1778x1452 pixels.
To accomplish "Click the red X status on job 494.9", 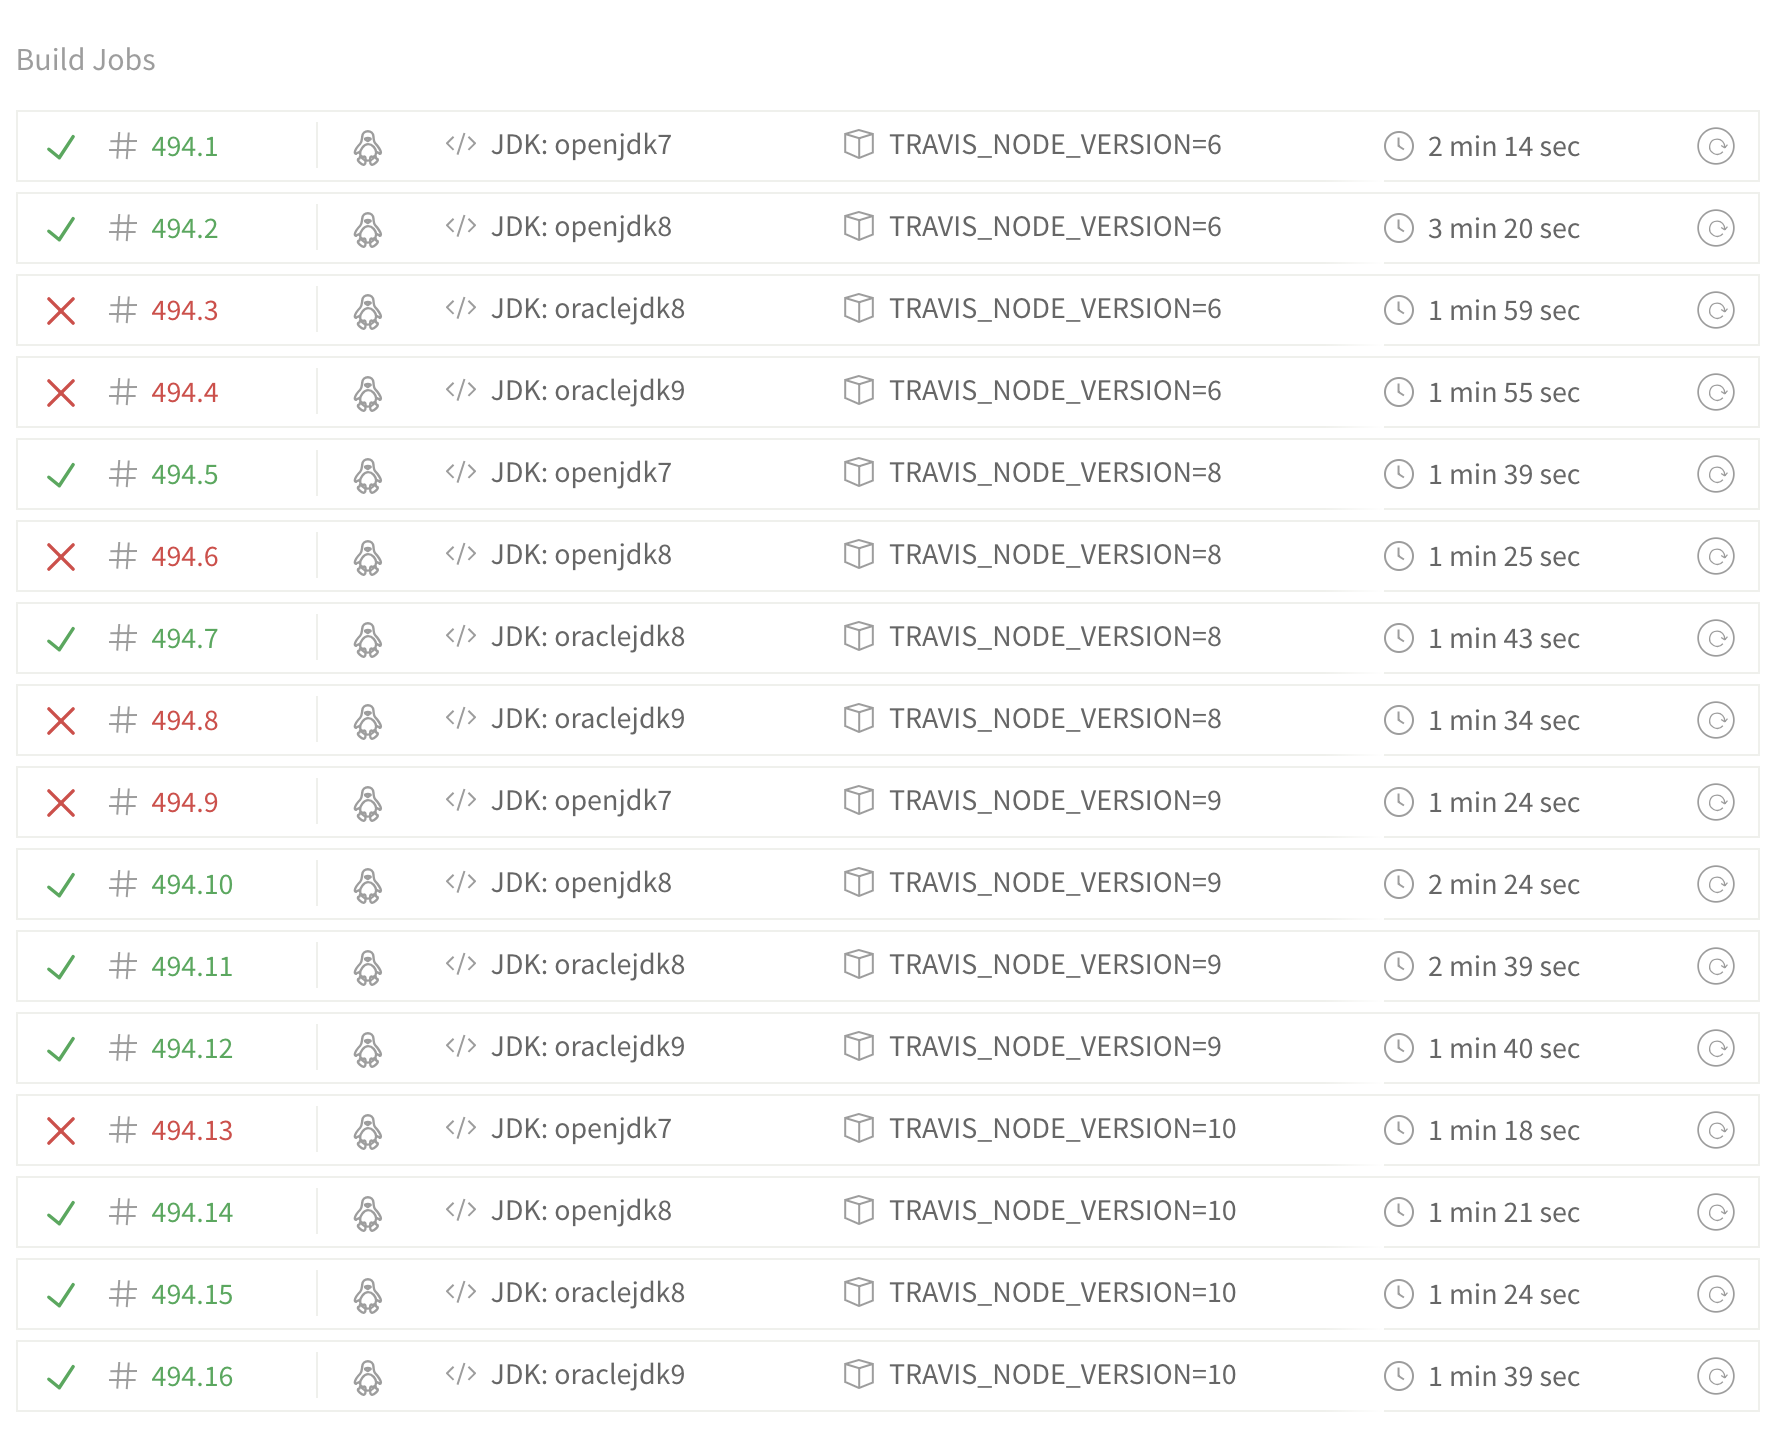I will coord(60,801).
